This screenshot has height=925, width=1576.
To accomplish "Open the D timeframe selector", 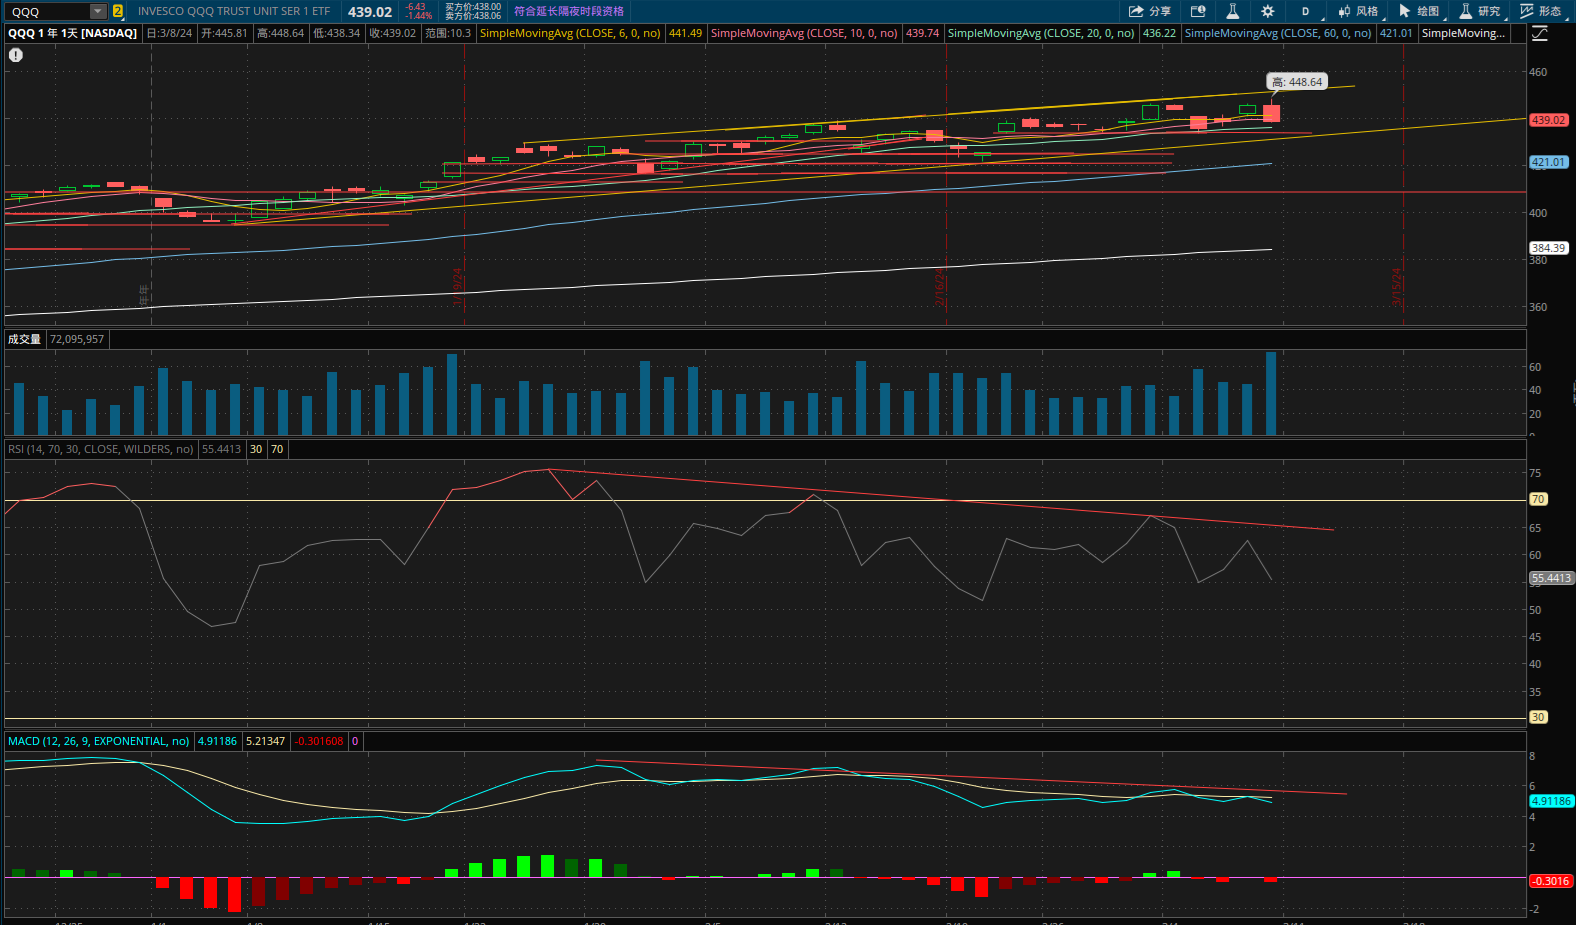I will click(1307, 11).
